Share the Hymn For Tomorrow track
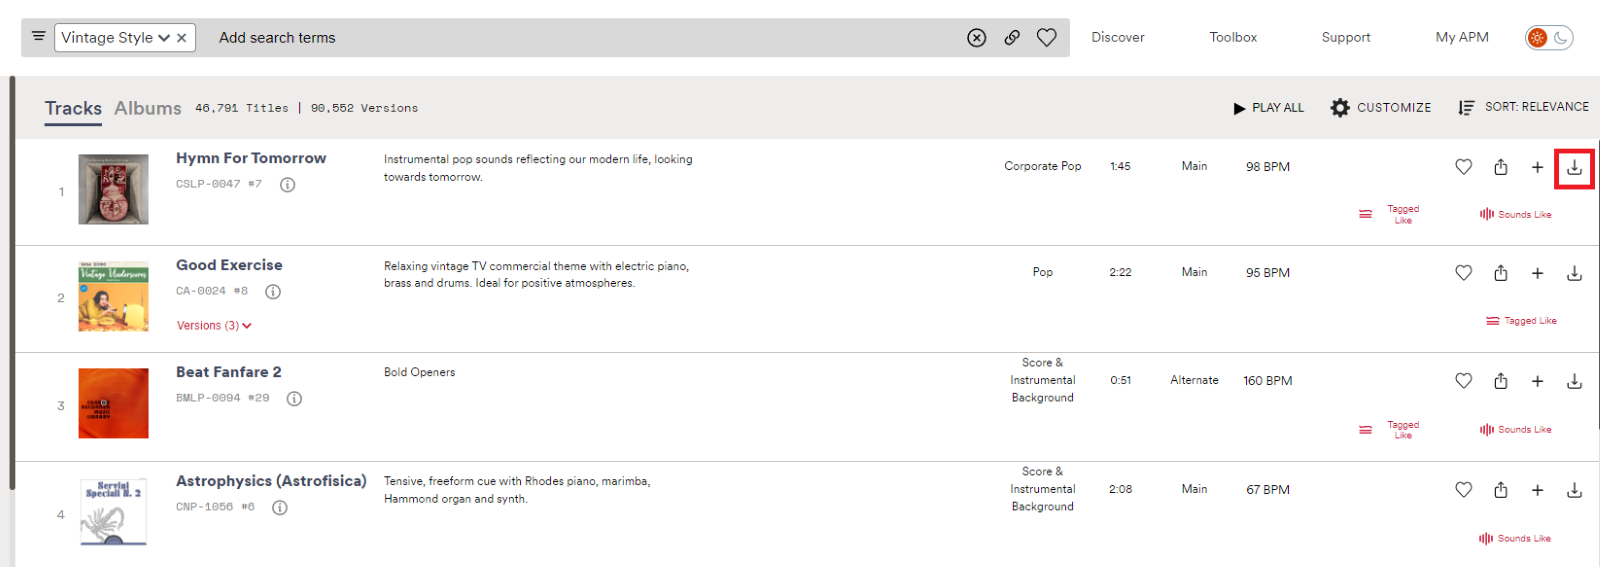 click(x=1501, y=167)
